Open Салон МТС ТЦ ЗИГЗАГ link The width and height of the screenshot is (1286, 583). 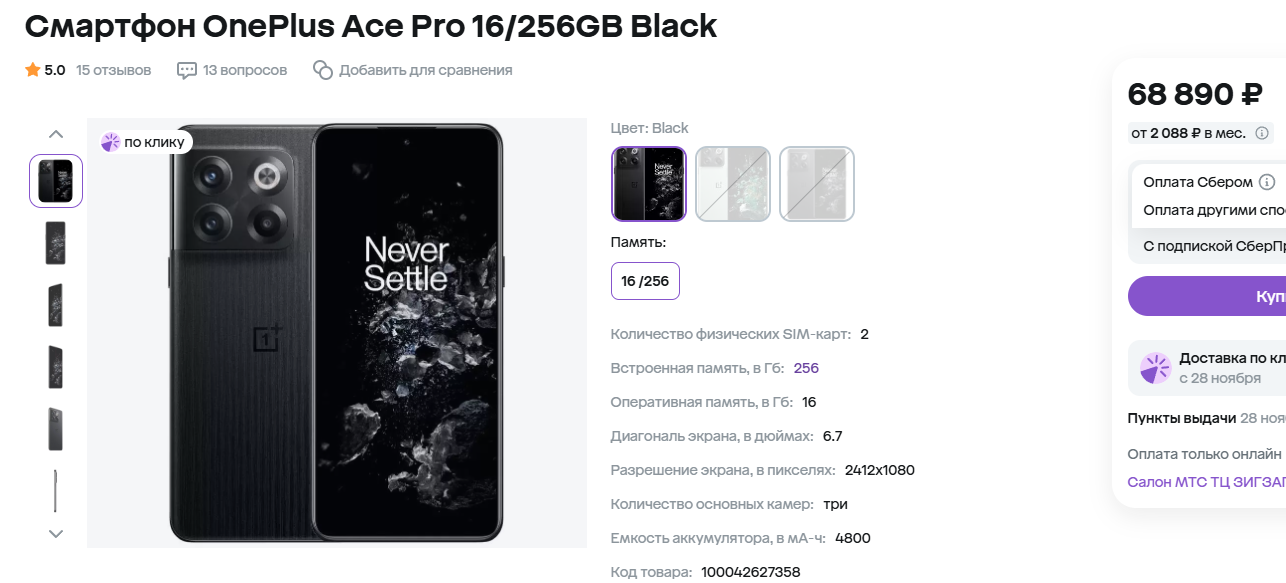(1205, 482)
